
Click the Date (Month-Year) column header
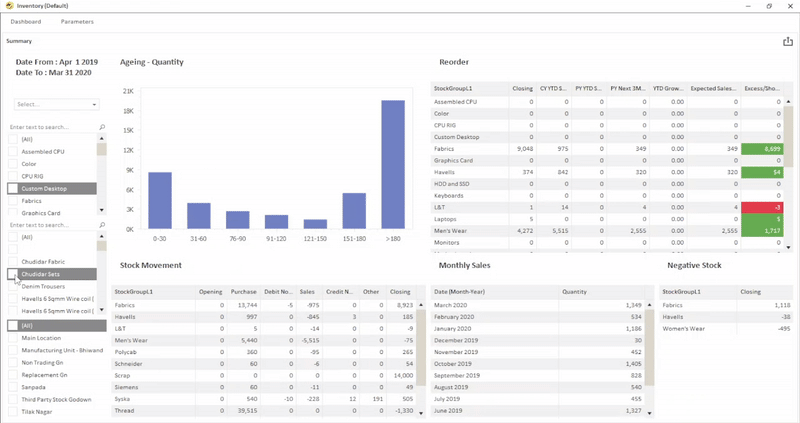494,292
